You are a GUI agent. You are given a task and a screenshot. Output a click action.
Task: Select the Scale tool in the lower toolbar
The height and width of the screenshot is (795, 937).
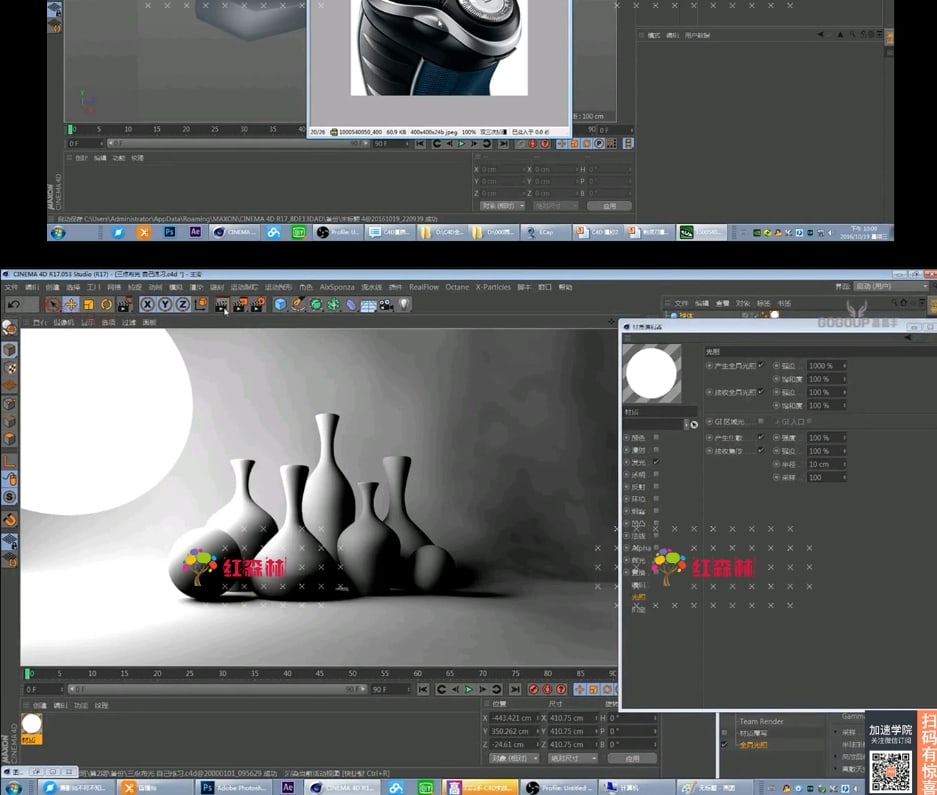coord(88,304)
